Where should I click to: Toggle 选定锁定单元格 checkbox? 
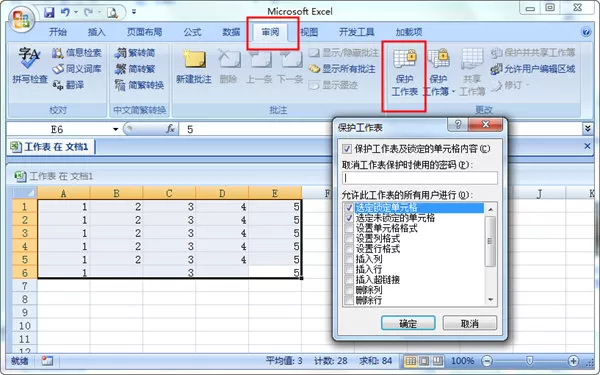pyautogui.click(x=349, y=208)
